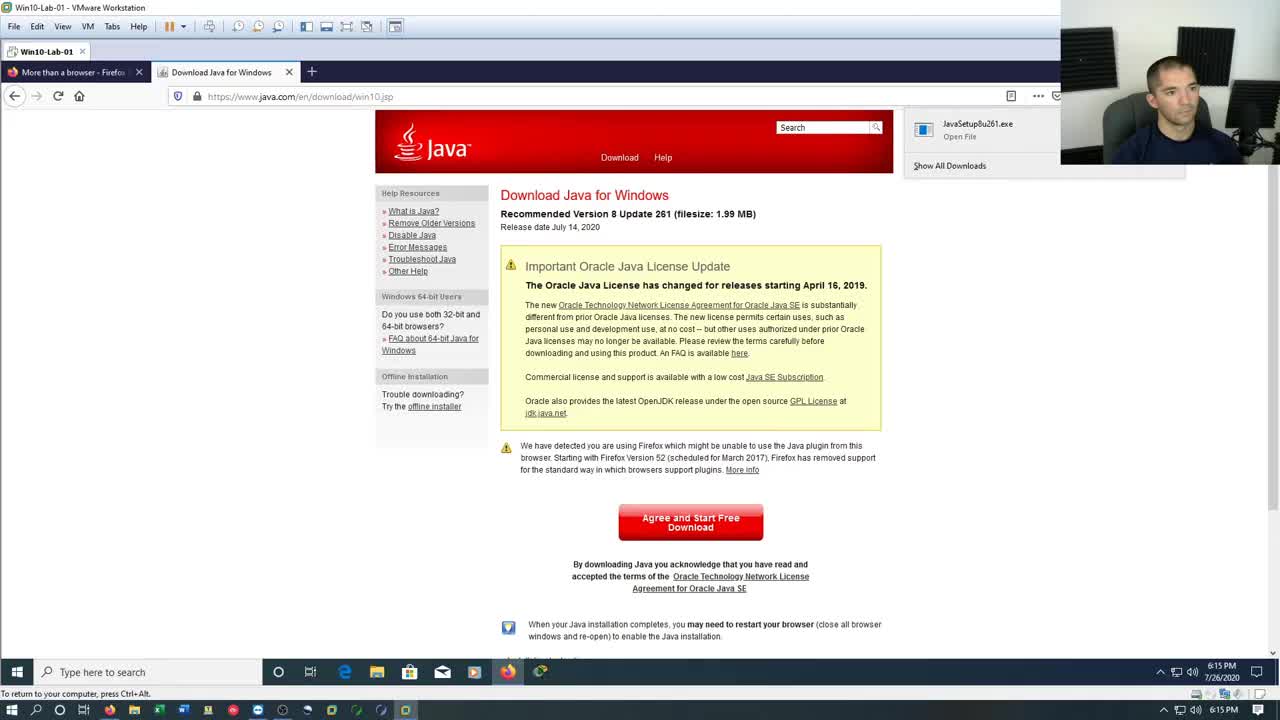The height and width of the screenshot is (720, 1280).
Task: Open 'What is Java?' help link
Action: (x=413, y=211)
